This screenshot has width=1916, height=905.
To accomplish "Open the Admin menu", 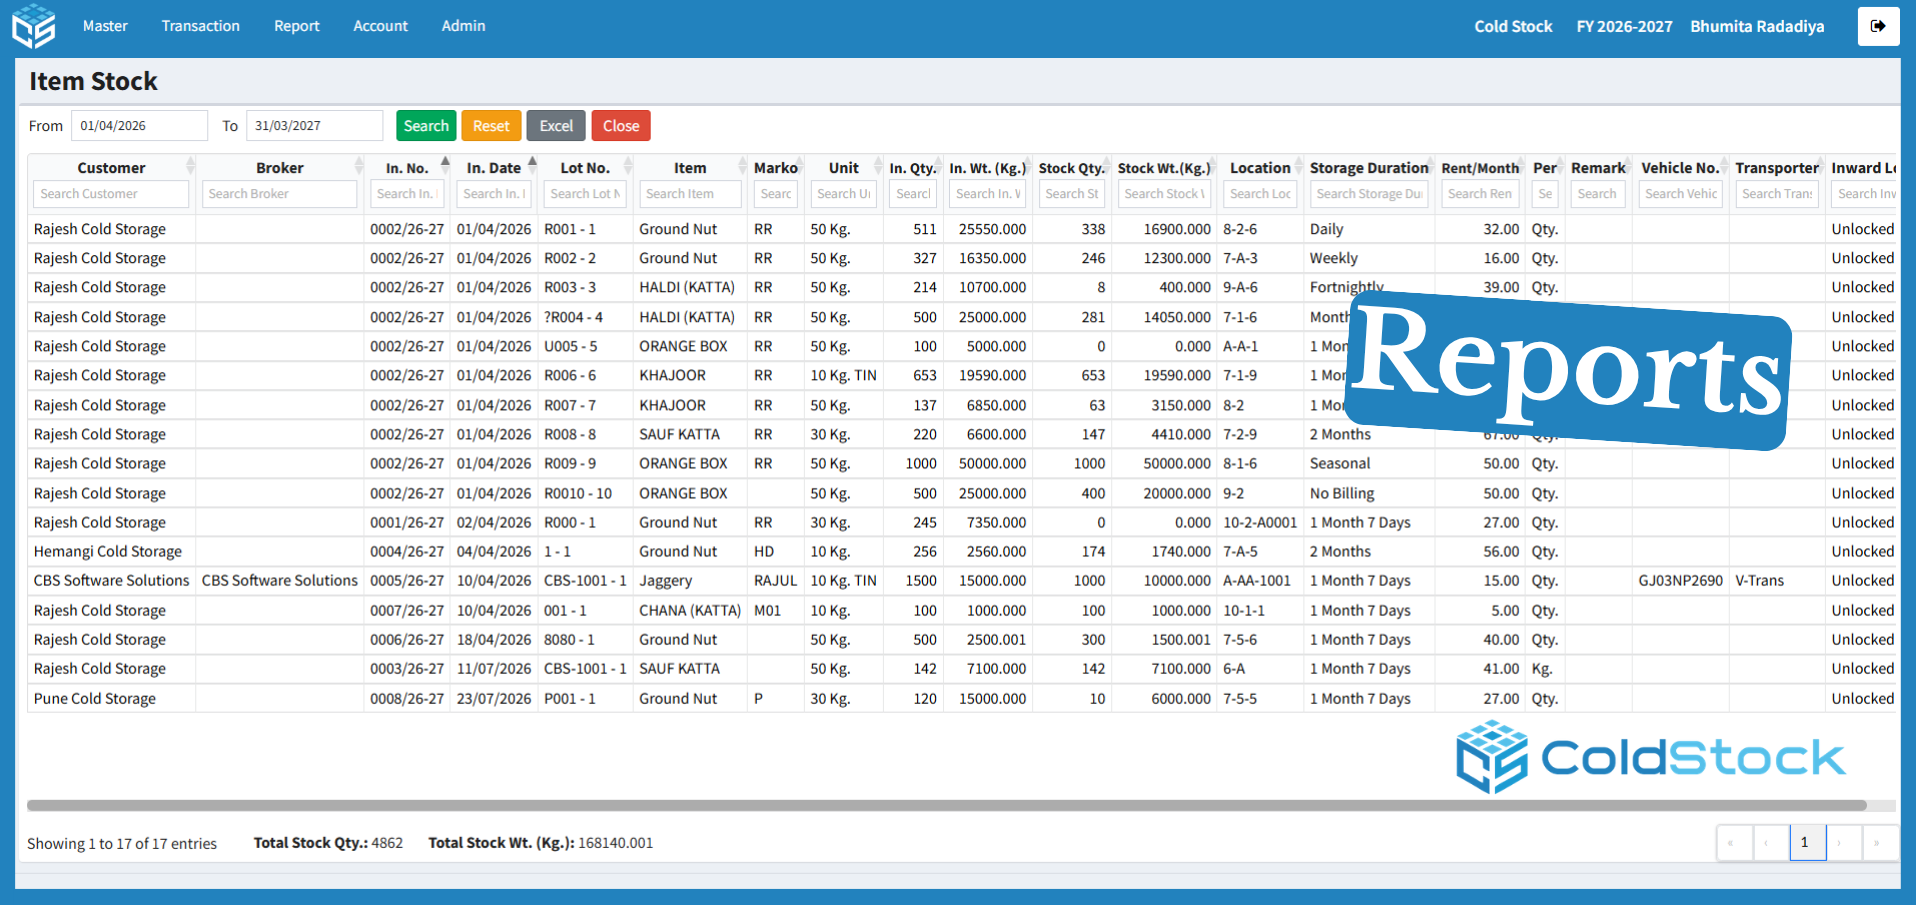I will (463, 26).
